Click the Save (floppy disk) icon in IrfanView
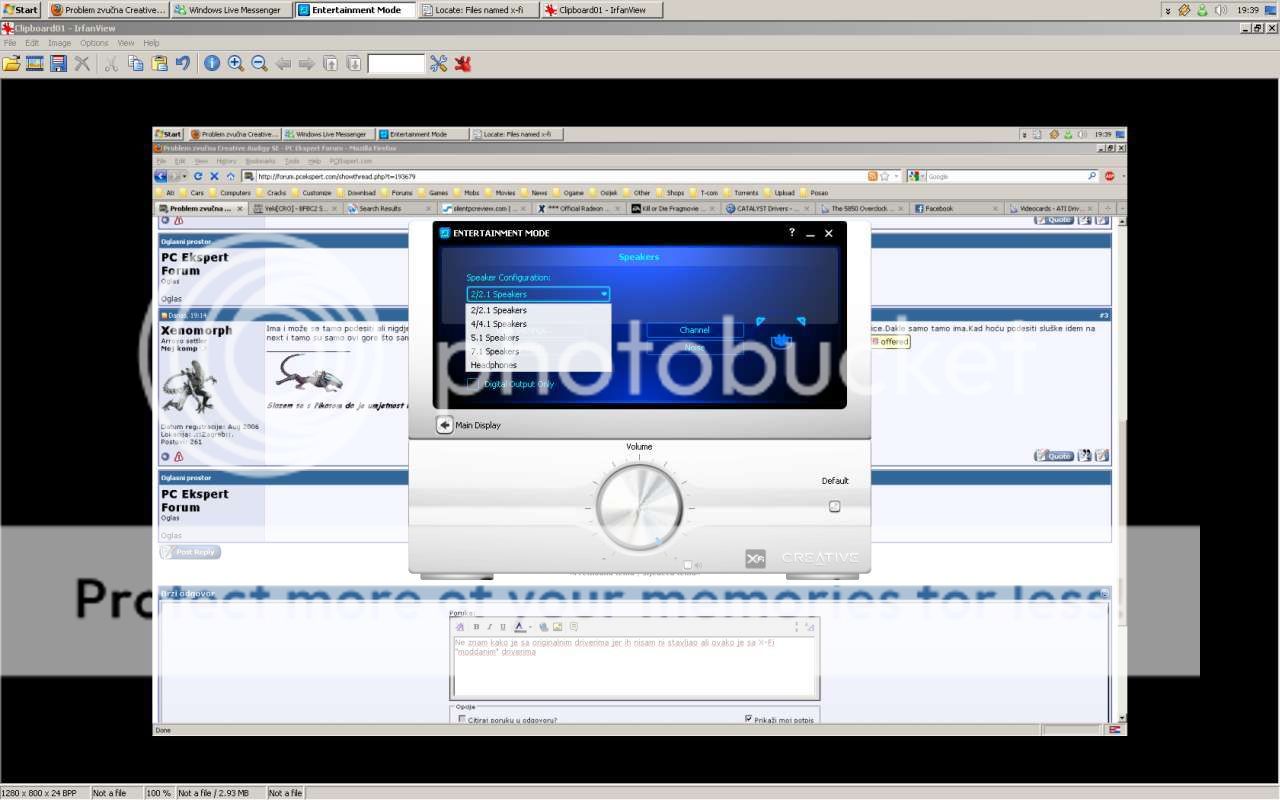1280x800 pixels. point(58,63)
